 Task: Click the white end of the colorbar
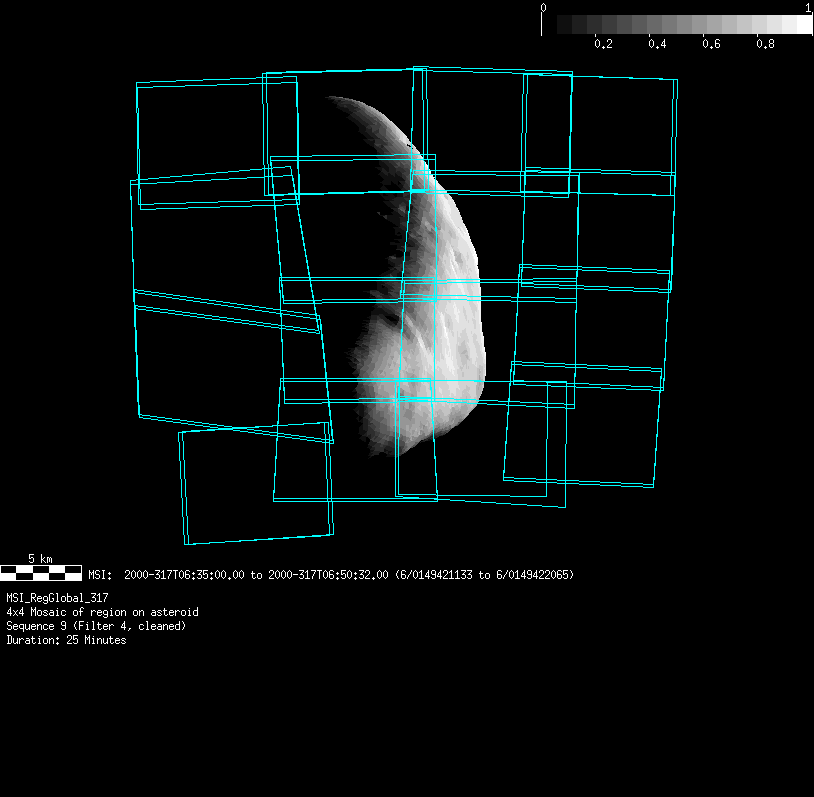[803, 25]
